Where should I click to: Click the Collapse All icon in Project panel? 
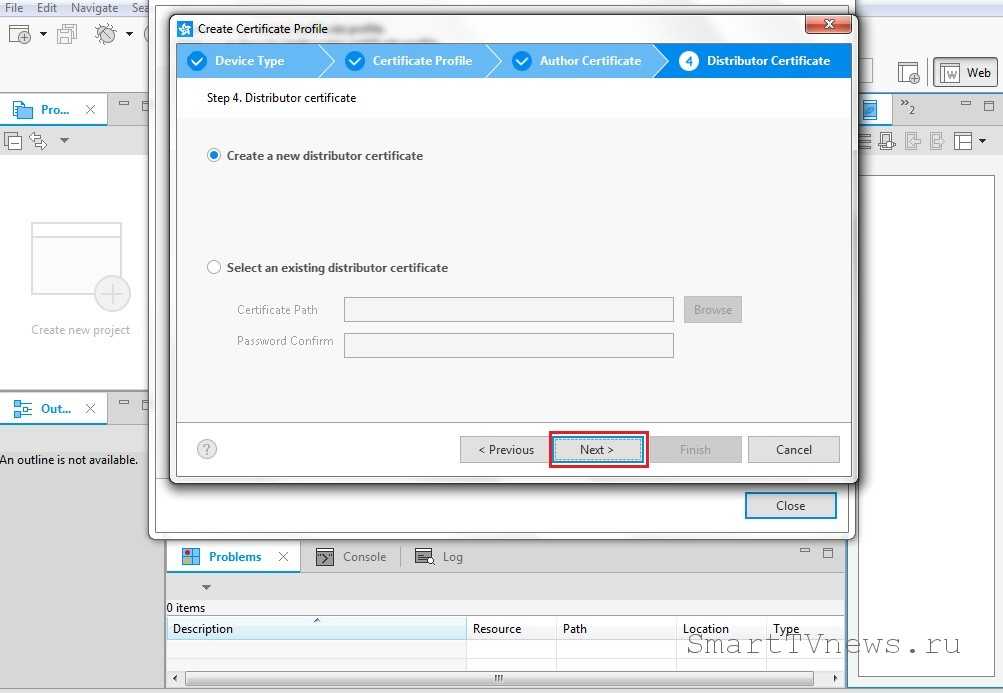(14, 141)
